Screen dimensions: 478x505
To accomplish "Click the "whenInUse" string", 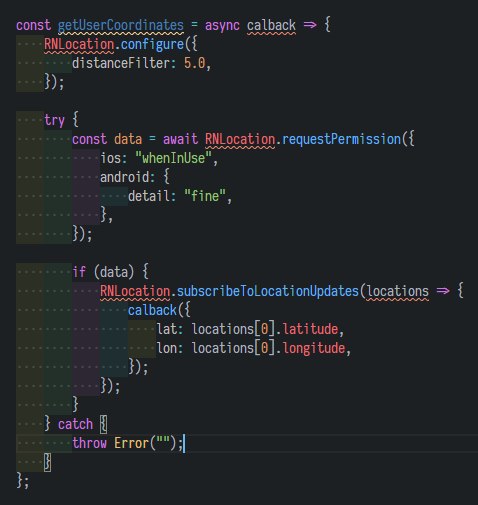I will 173,158.
